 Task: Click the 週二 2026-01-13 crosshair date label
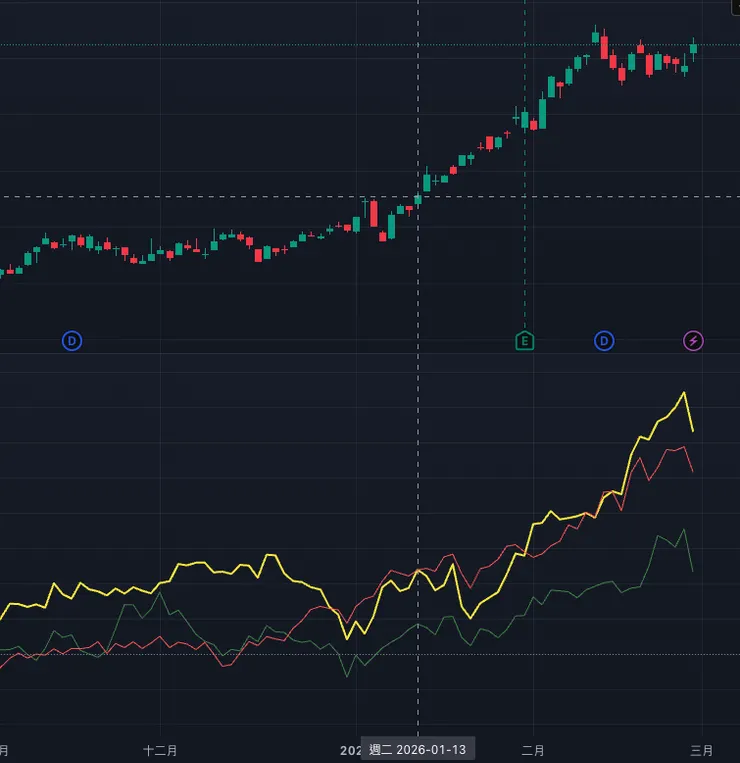click(x=418, y=749)
